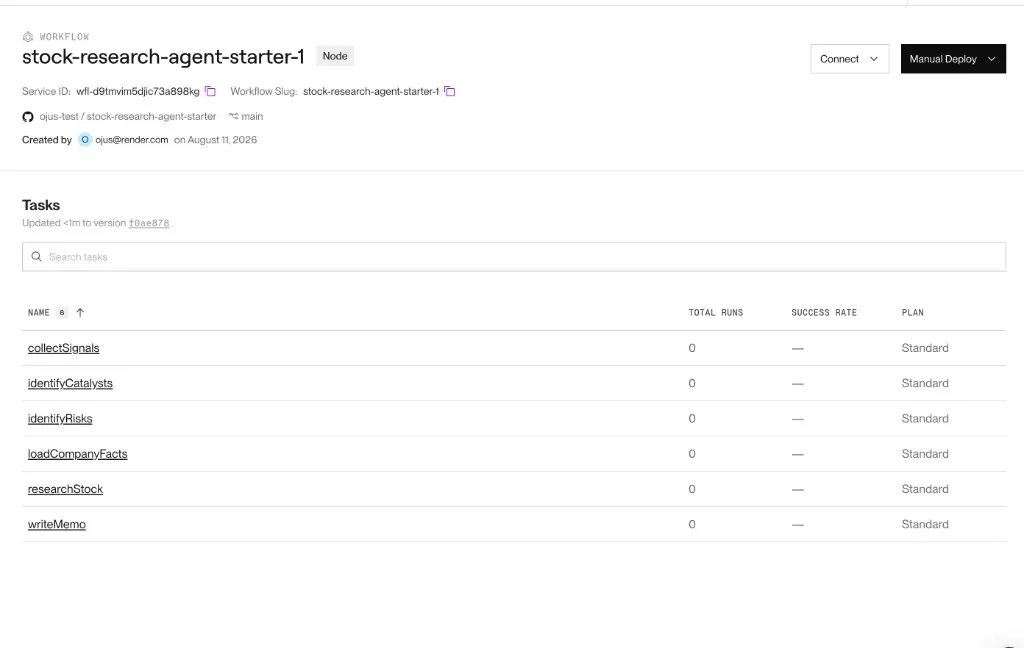Click Standard plan in collectSignals row
This screenshot has height=648, width=1024.
tap(925, 348)
